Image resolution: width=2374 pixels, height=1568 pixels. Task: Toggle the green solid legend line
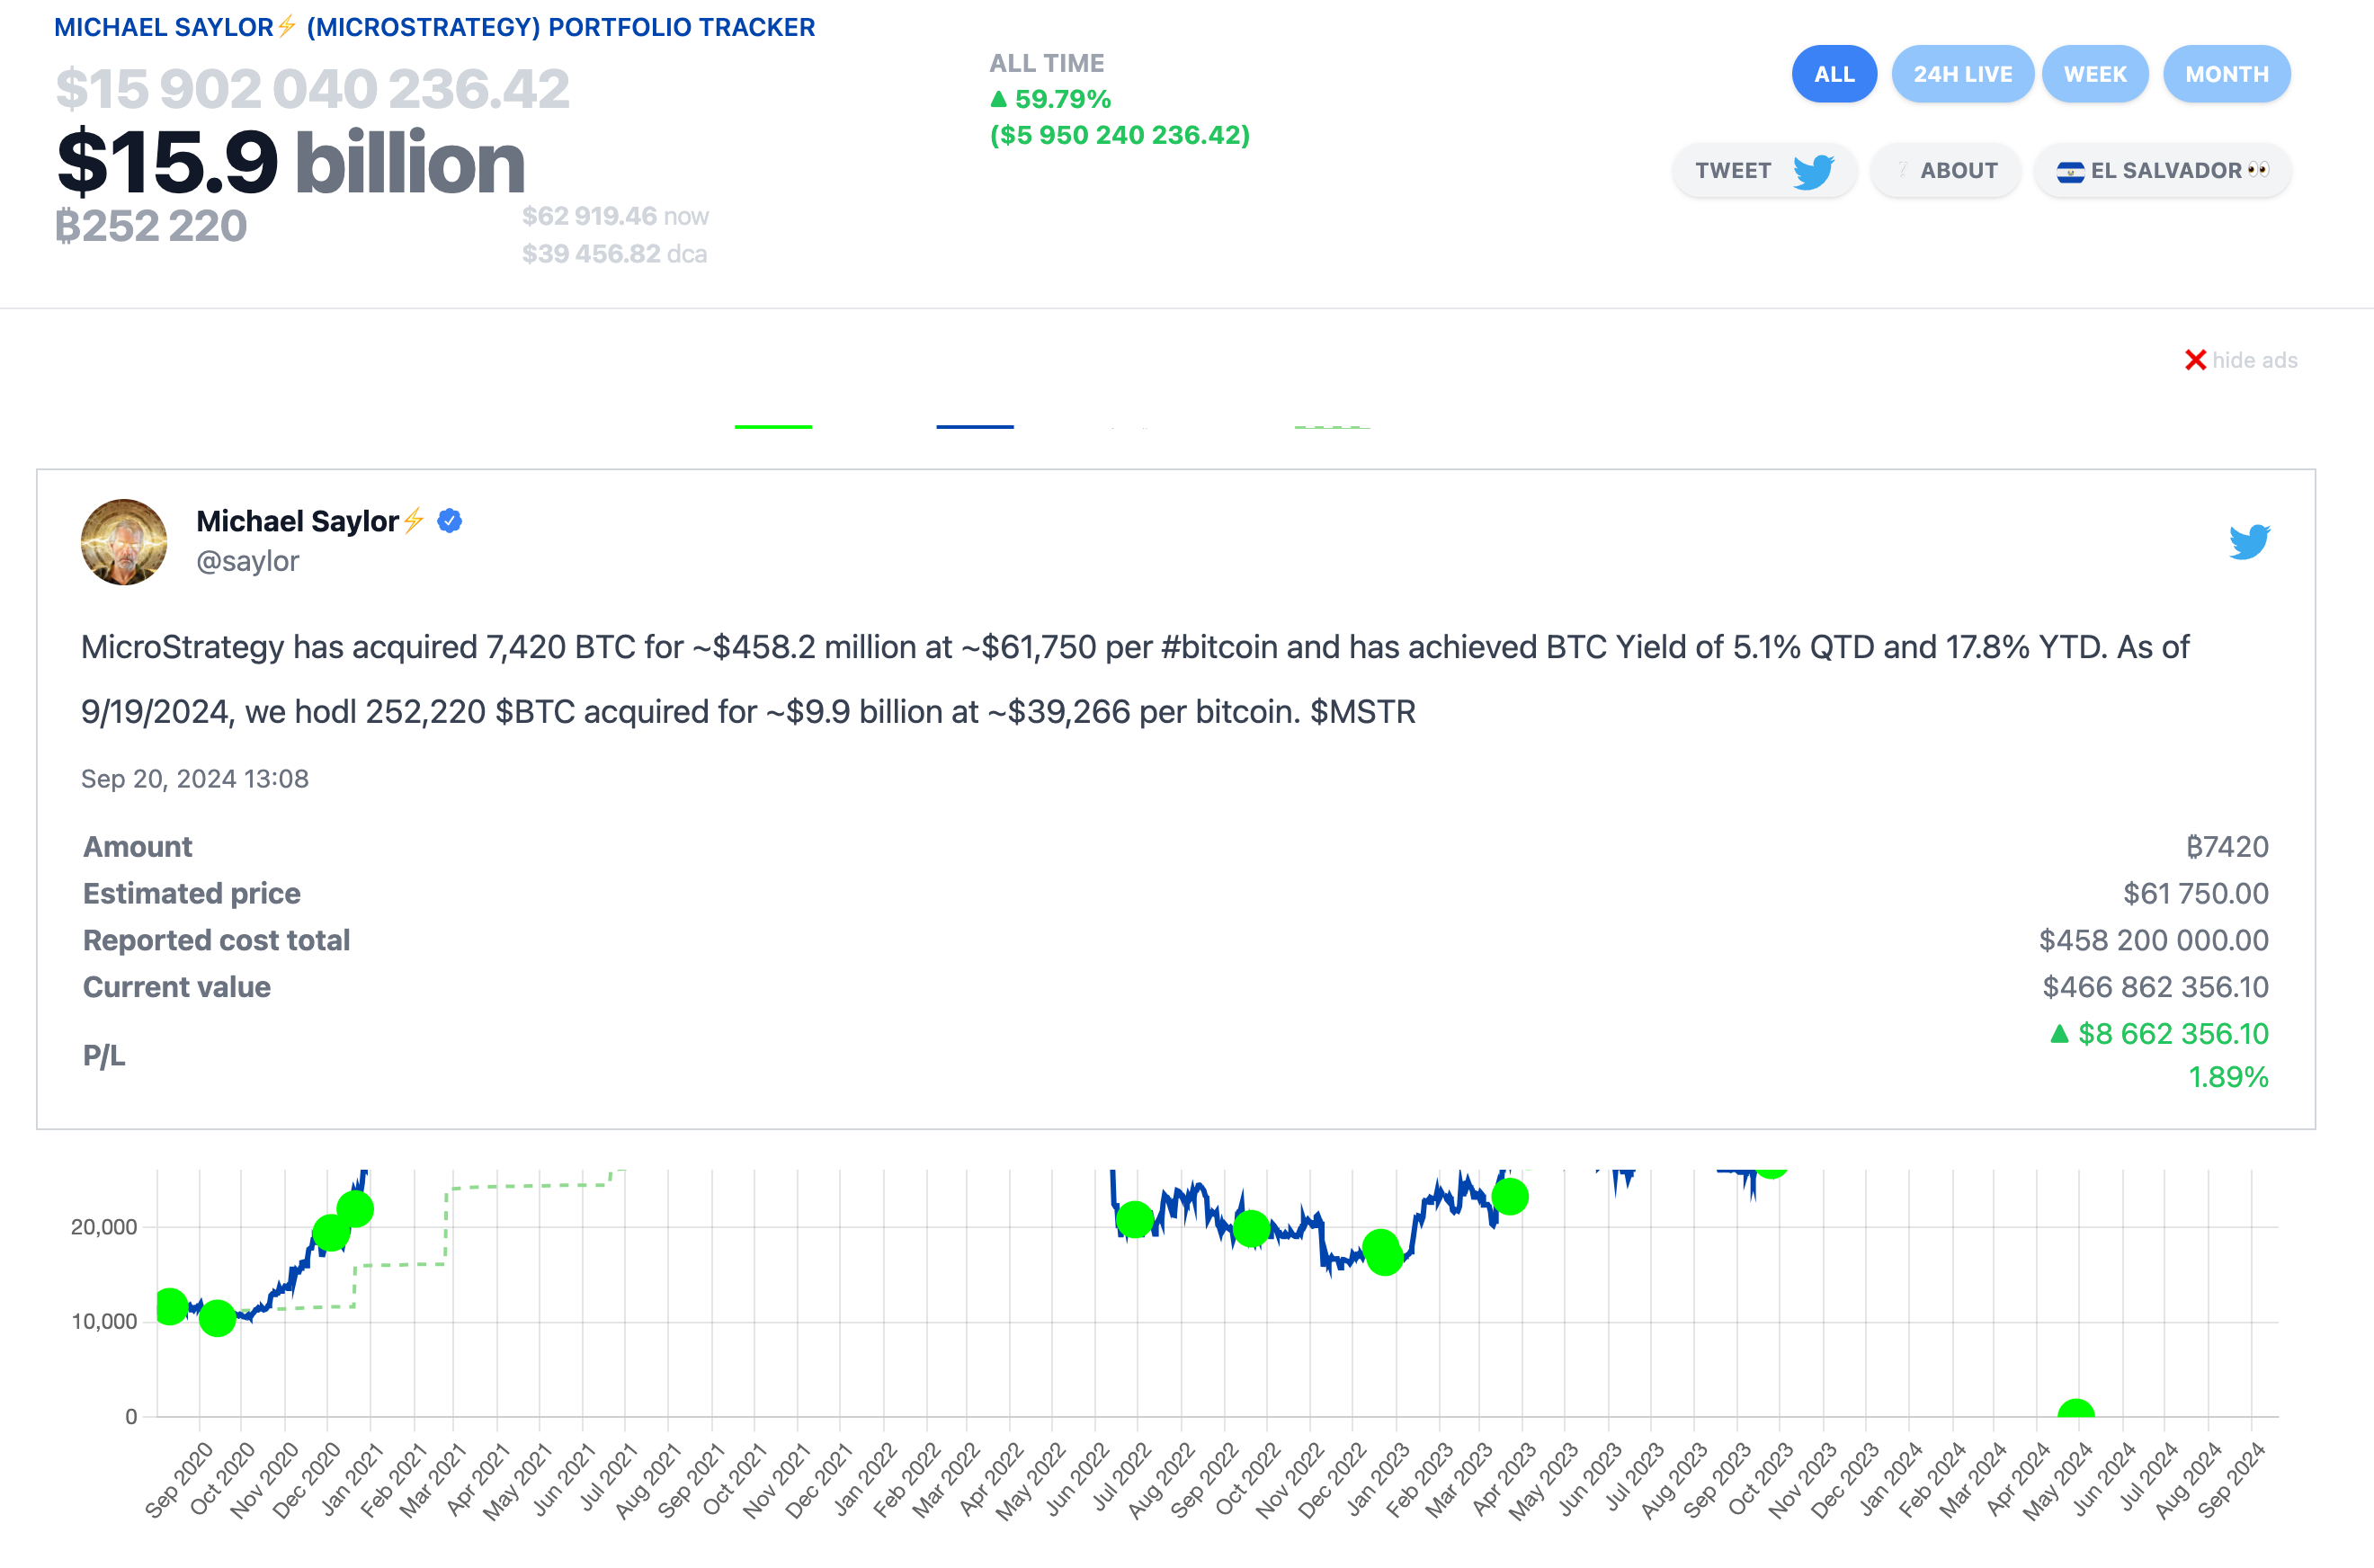coord(773,427)
